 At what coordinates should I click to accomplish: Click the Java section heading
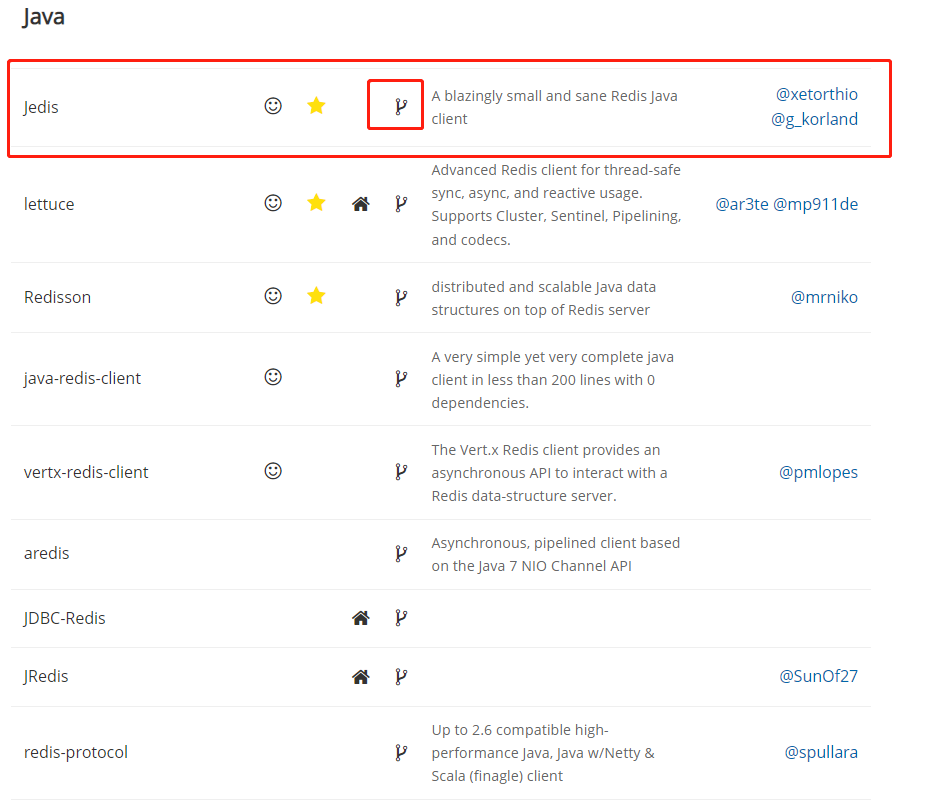[43, 16]
